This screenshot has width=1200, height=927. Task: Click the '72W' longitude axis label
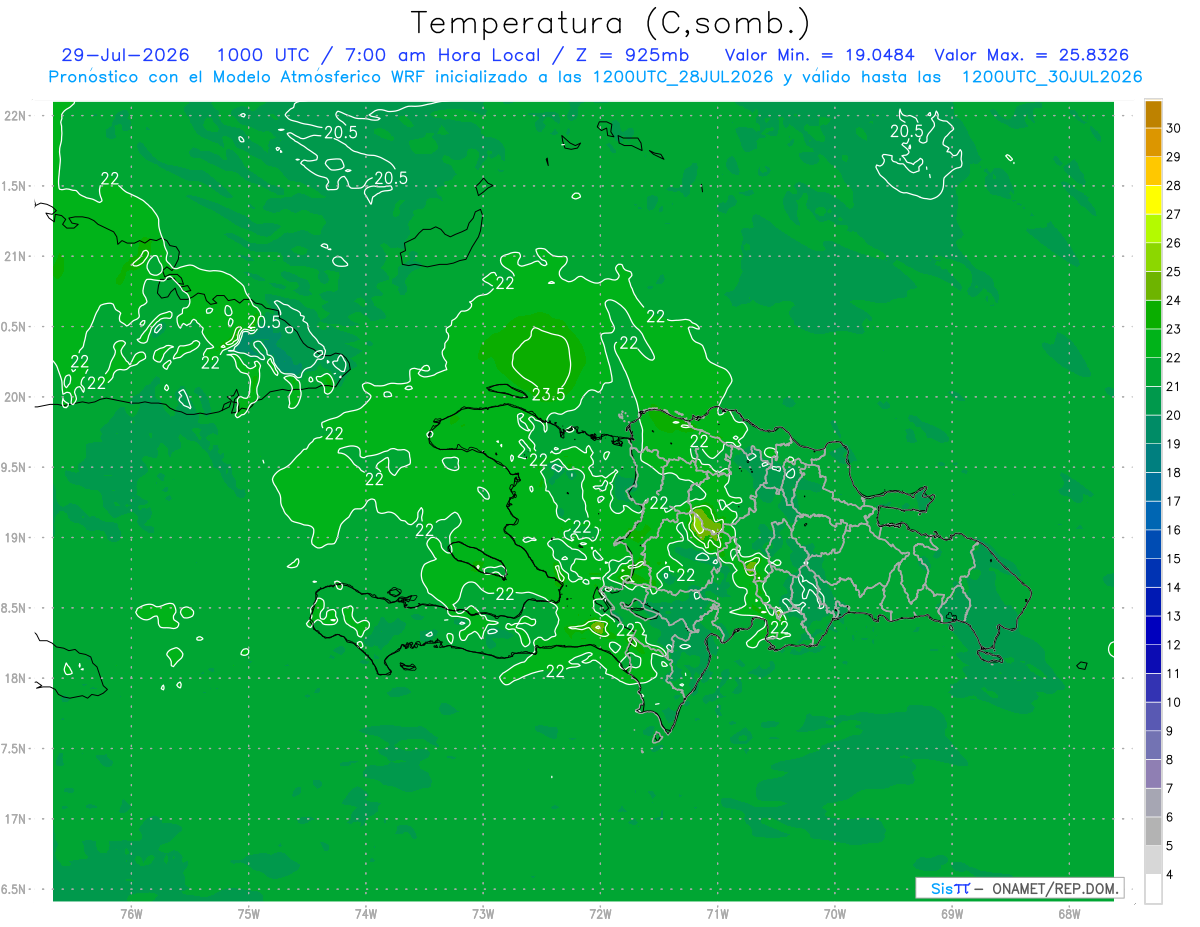601,914
